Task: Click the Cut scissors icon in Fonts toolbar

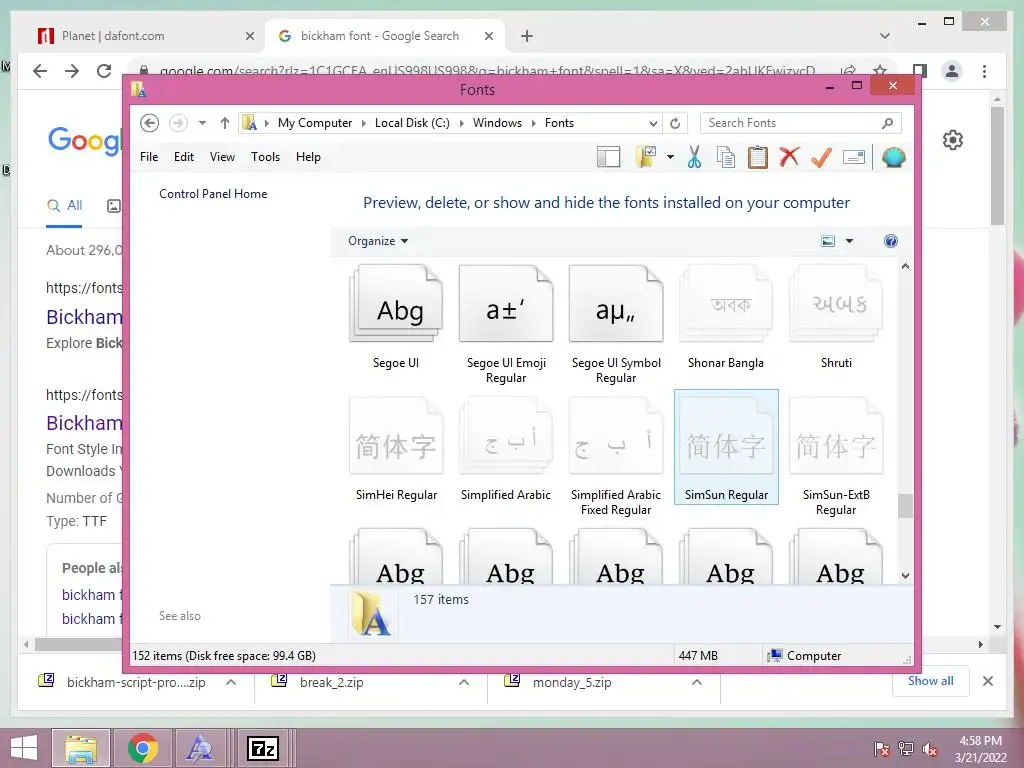Action: 694,157
